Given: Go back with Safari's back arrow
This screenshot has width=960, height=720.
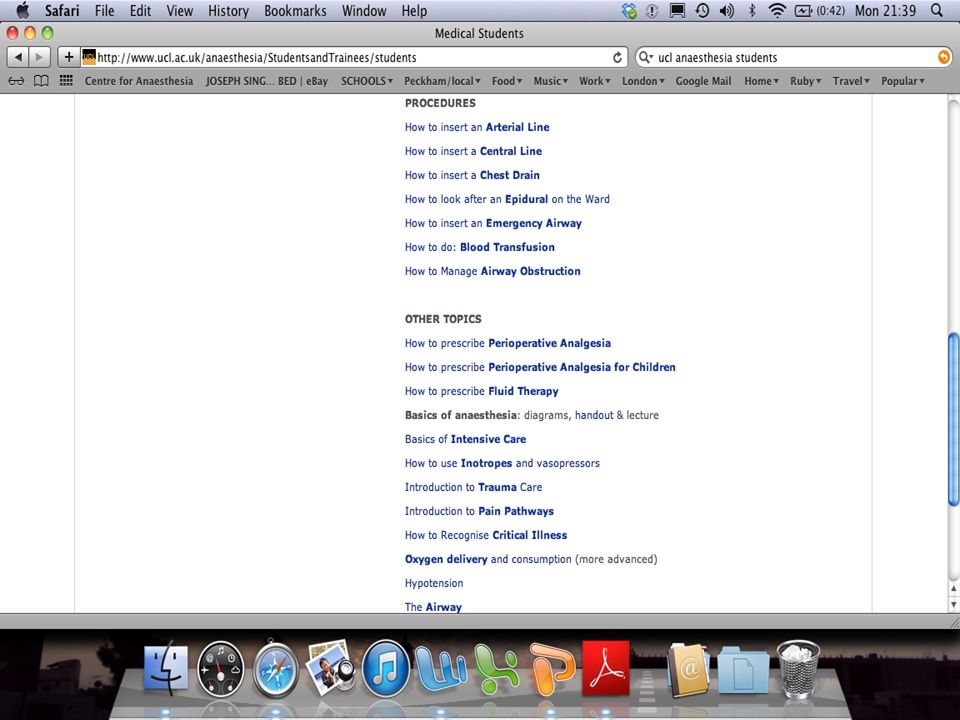Looking at the screenshot, I should pyautogui.click(x=18, y=58).
